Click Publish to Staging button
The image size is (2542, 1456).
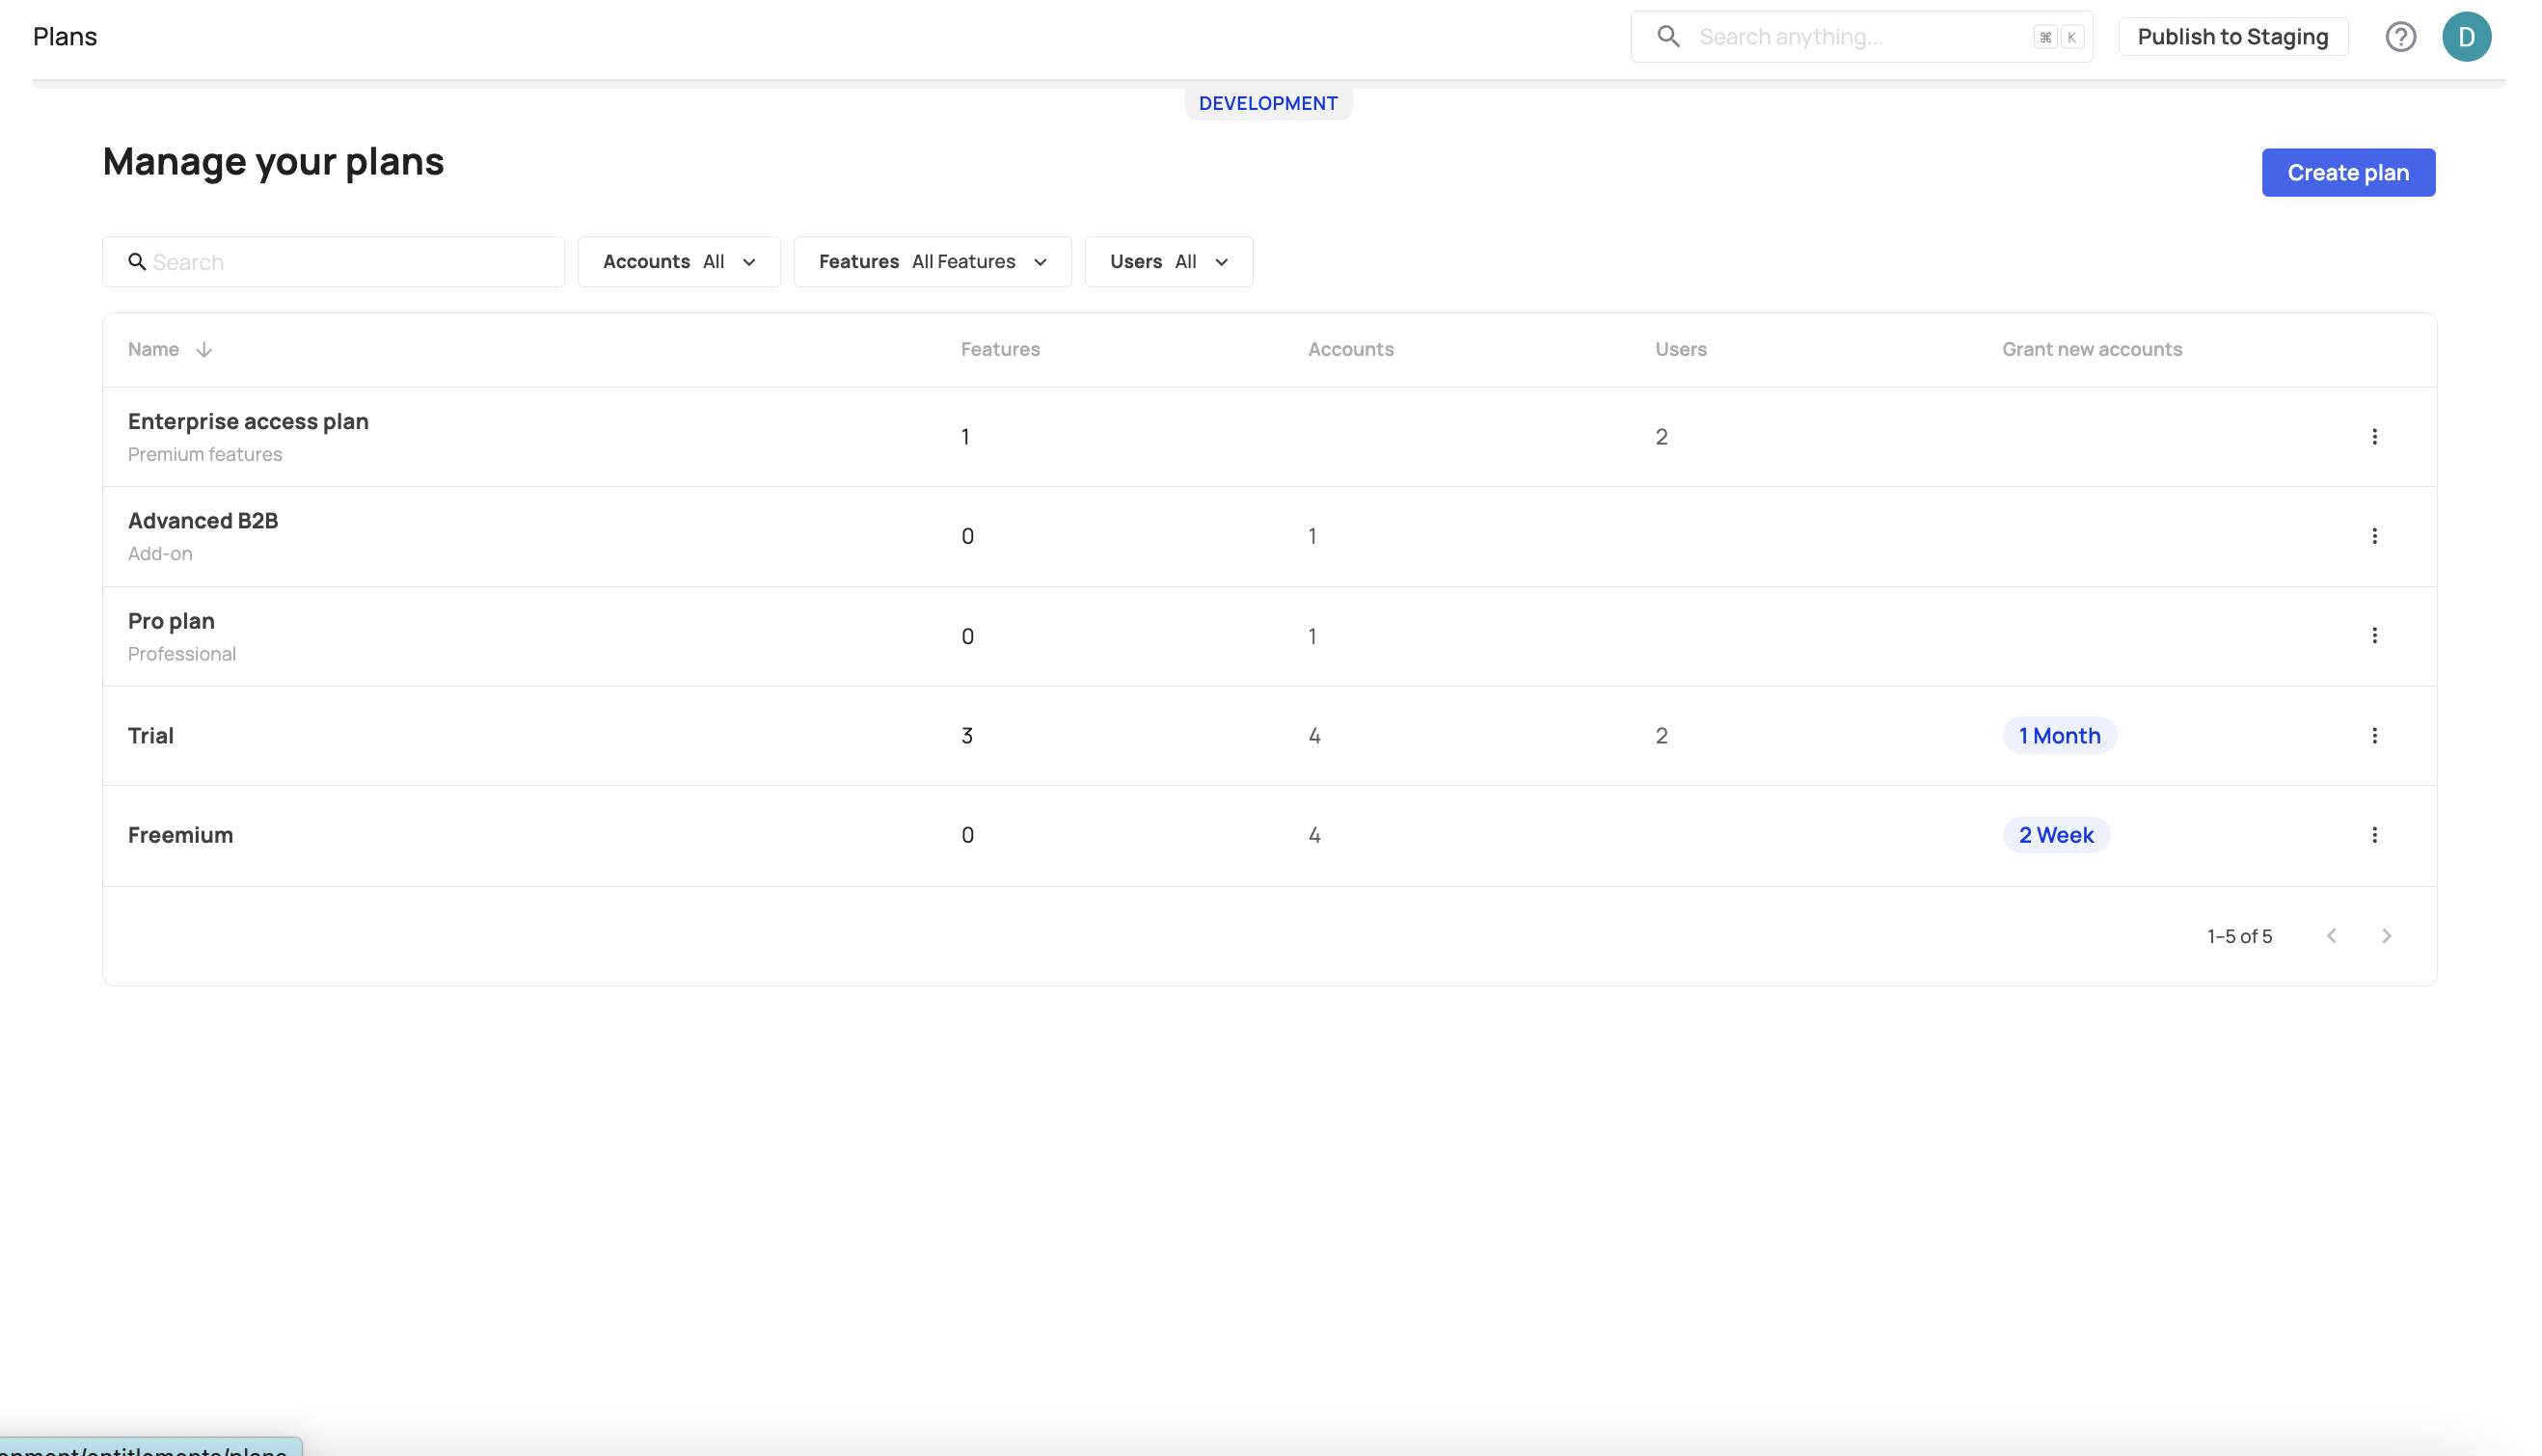2232,37
